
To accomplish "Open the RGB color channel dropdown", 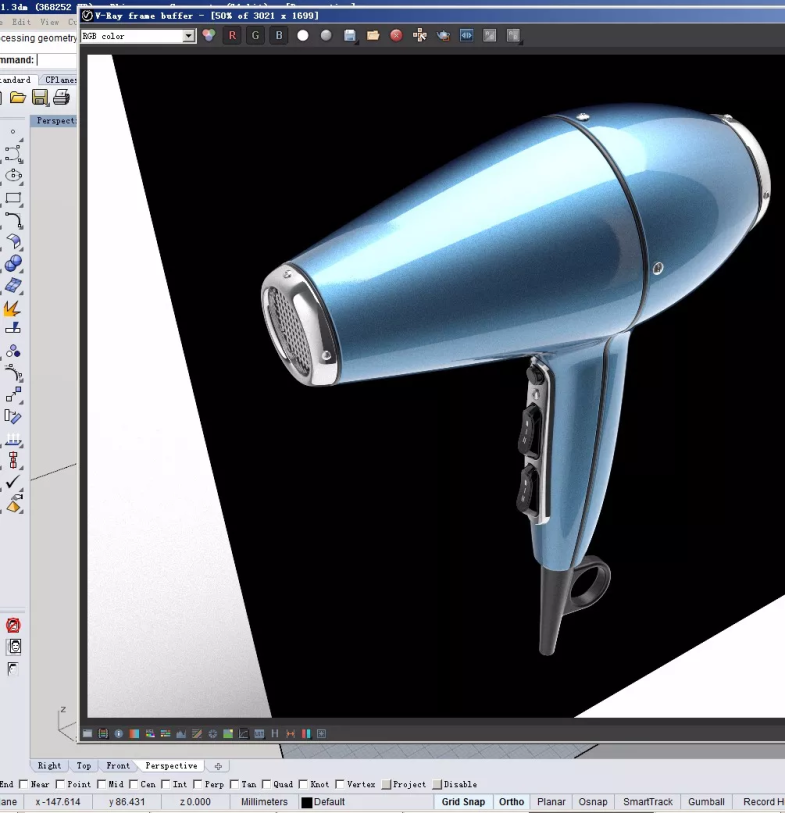I will [189, 36].
